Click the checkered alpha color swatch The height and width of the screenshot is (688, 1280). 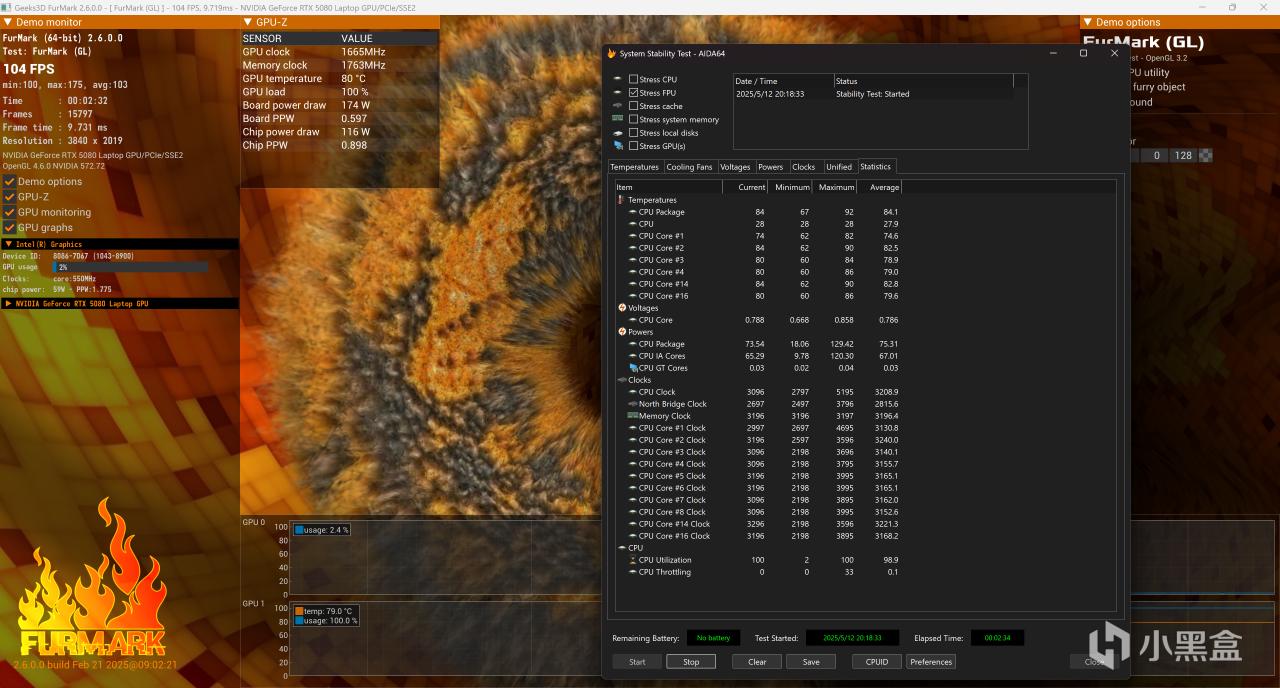tap(1206, 155)
